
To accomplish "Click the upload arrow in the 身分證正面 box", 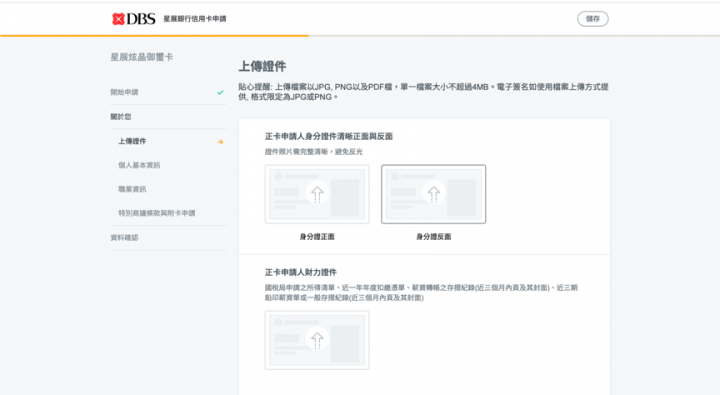I will tap(317, 193).
